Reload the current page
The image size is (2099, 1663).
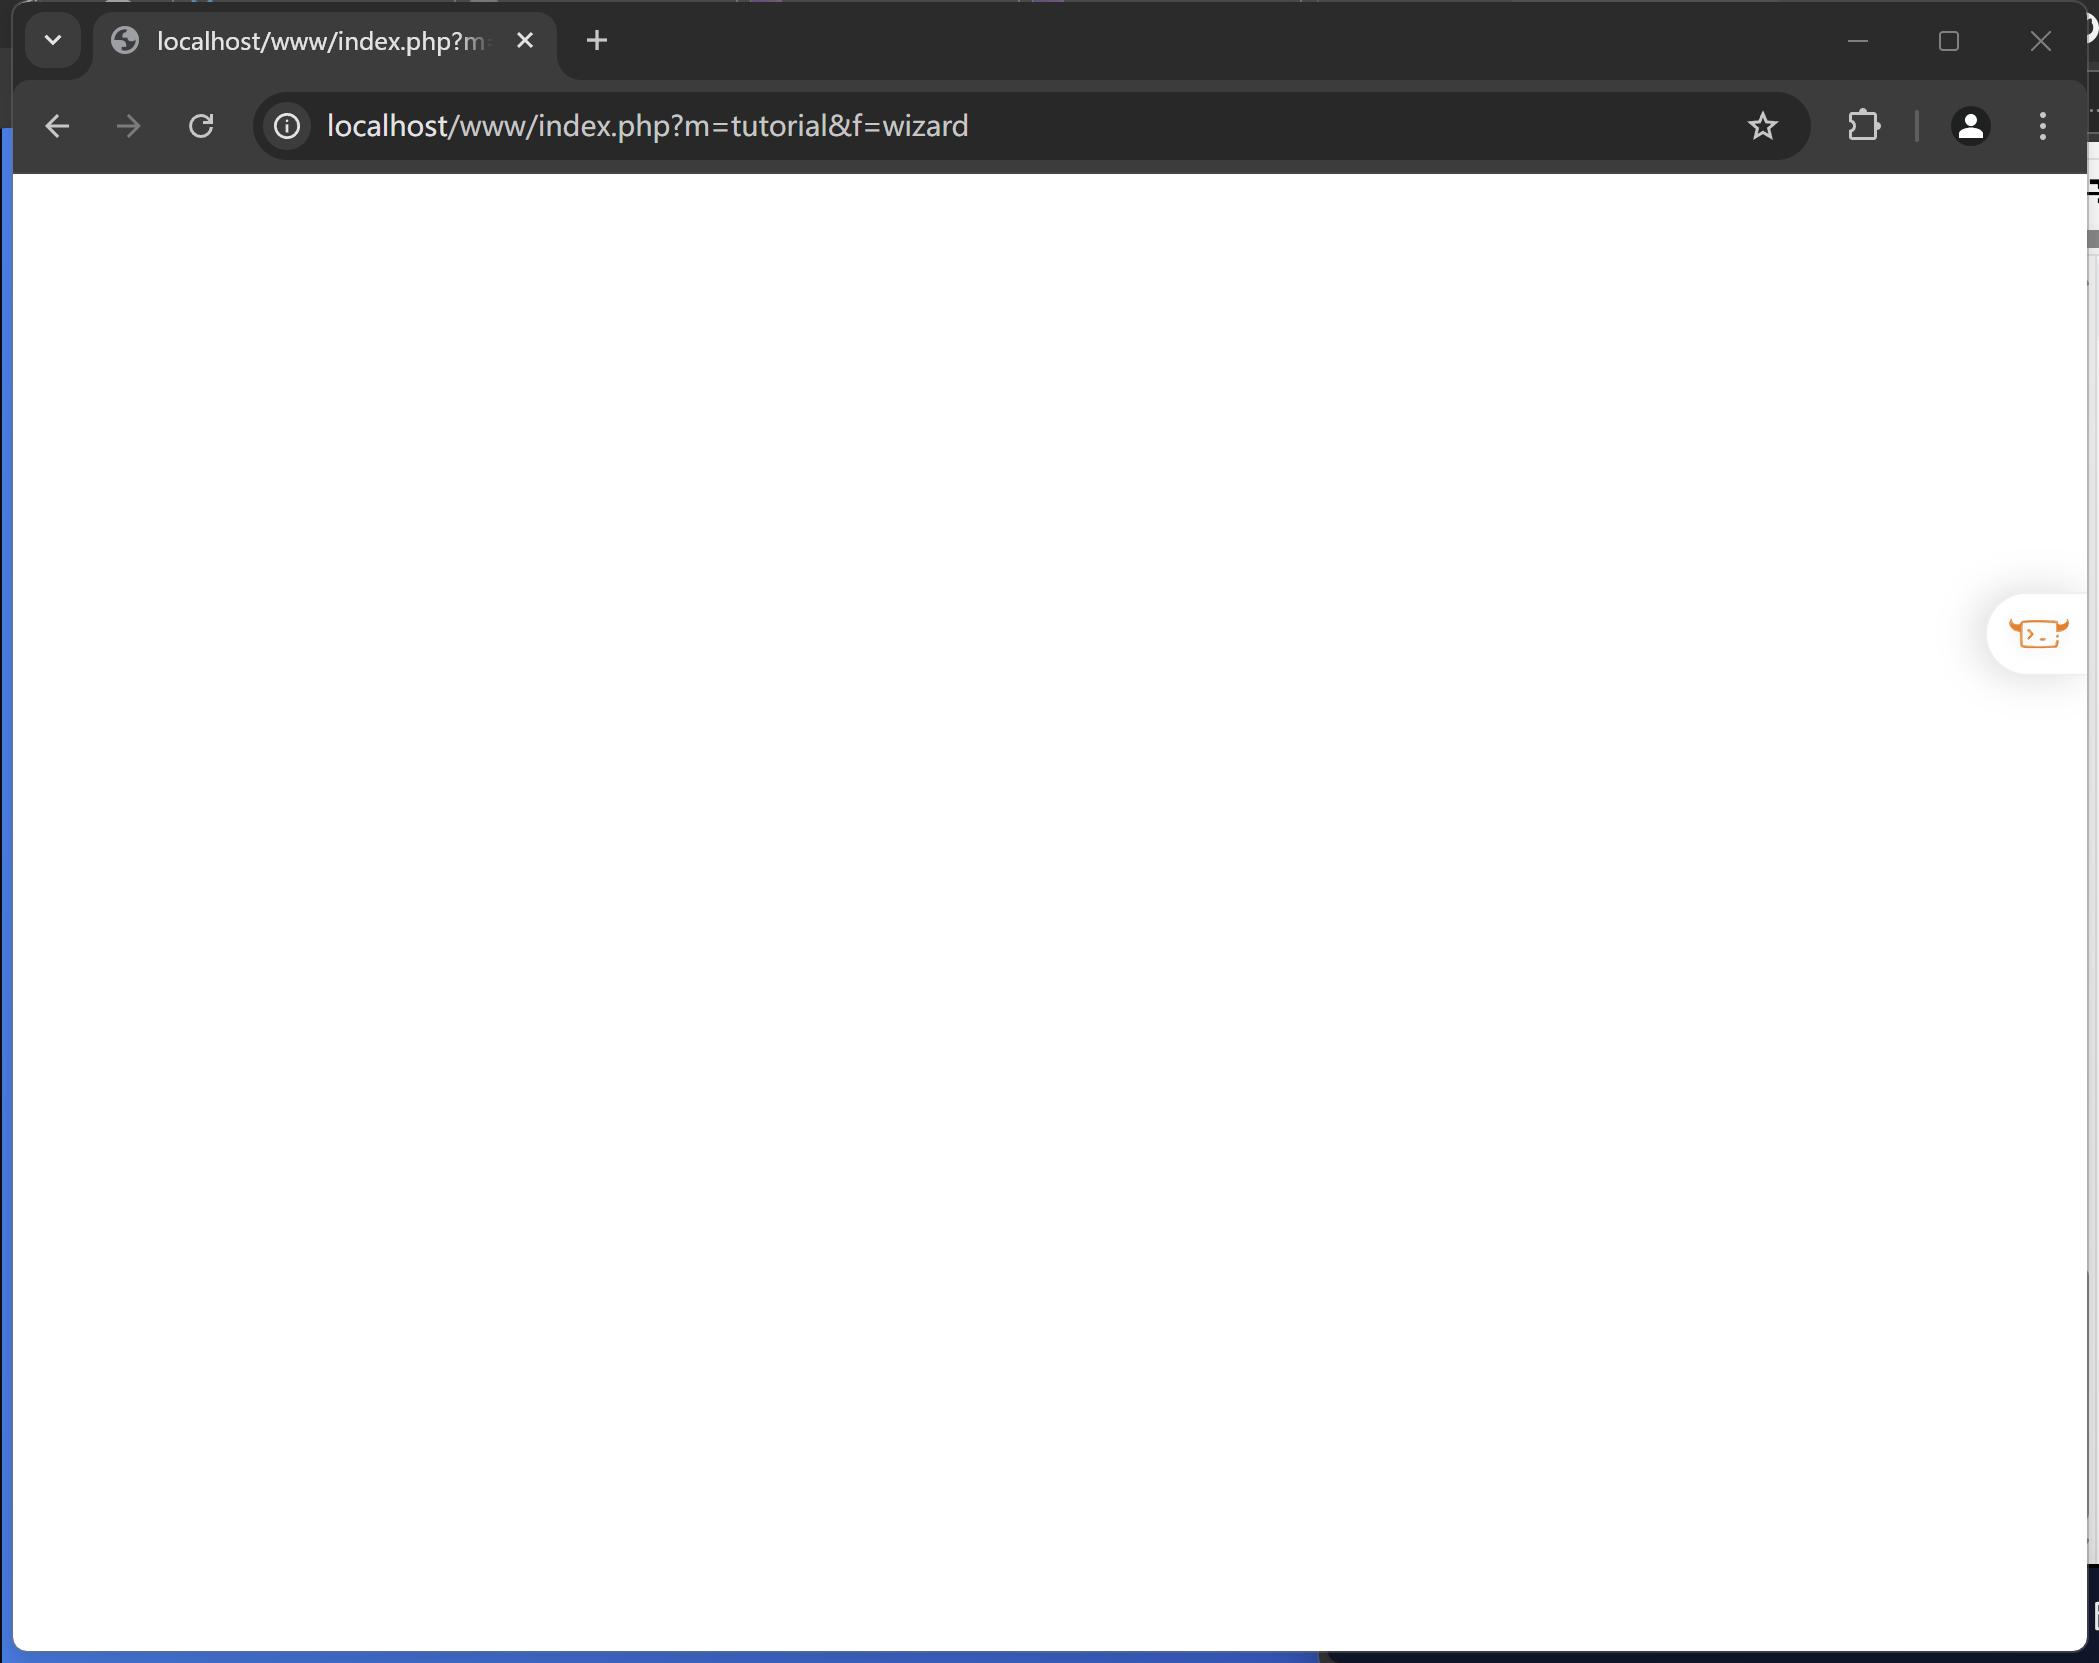tap(201, 126)
